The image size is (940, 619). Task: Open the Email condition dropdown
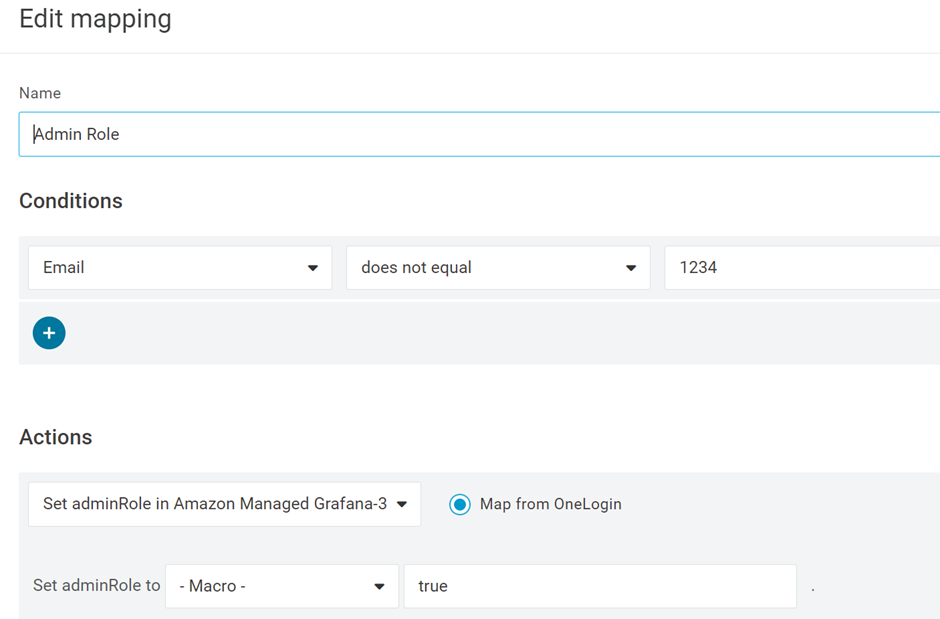coord(180,268)
